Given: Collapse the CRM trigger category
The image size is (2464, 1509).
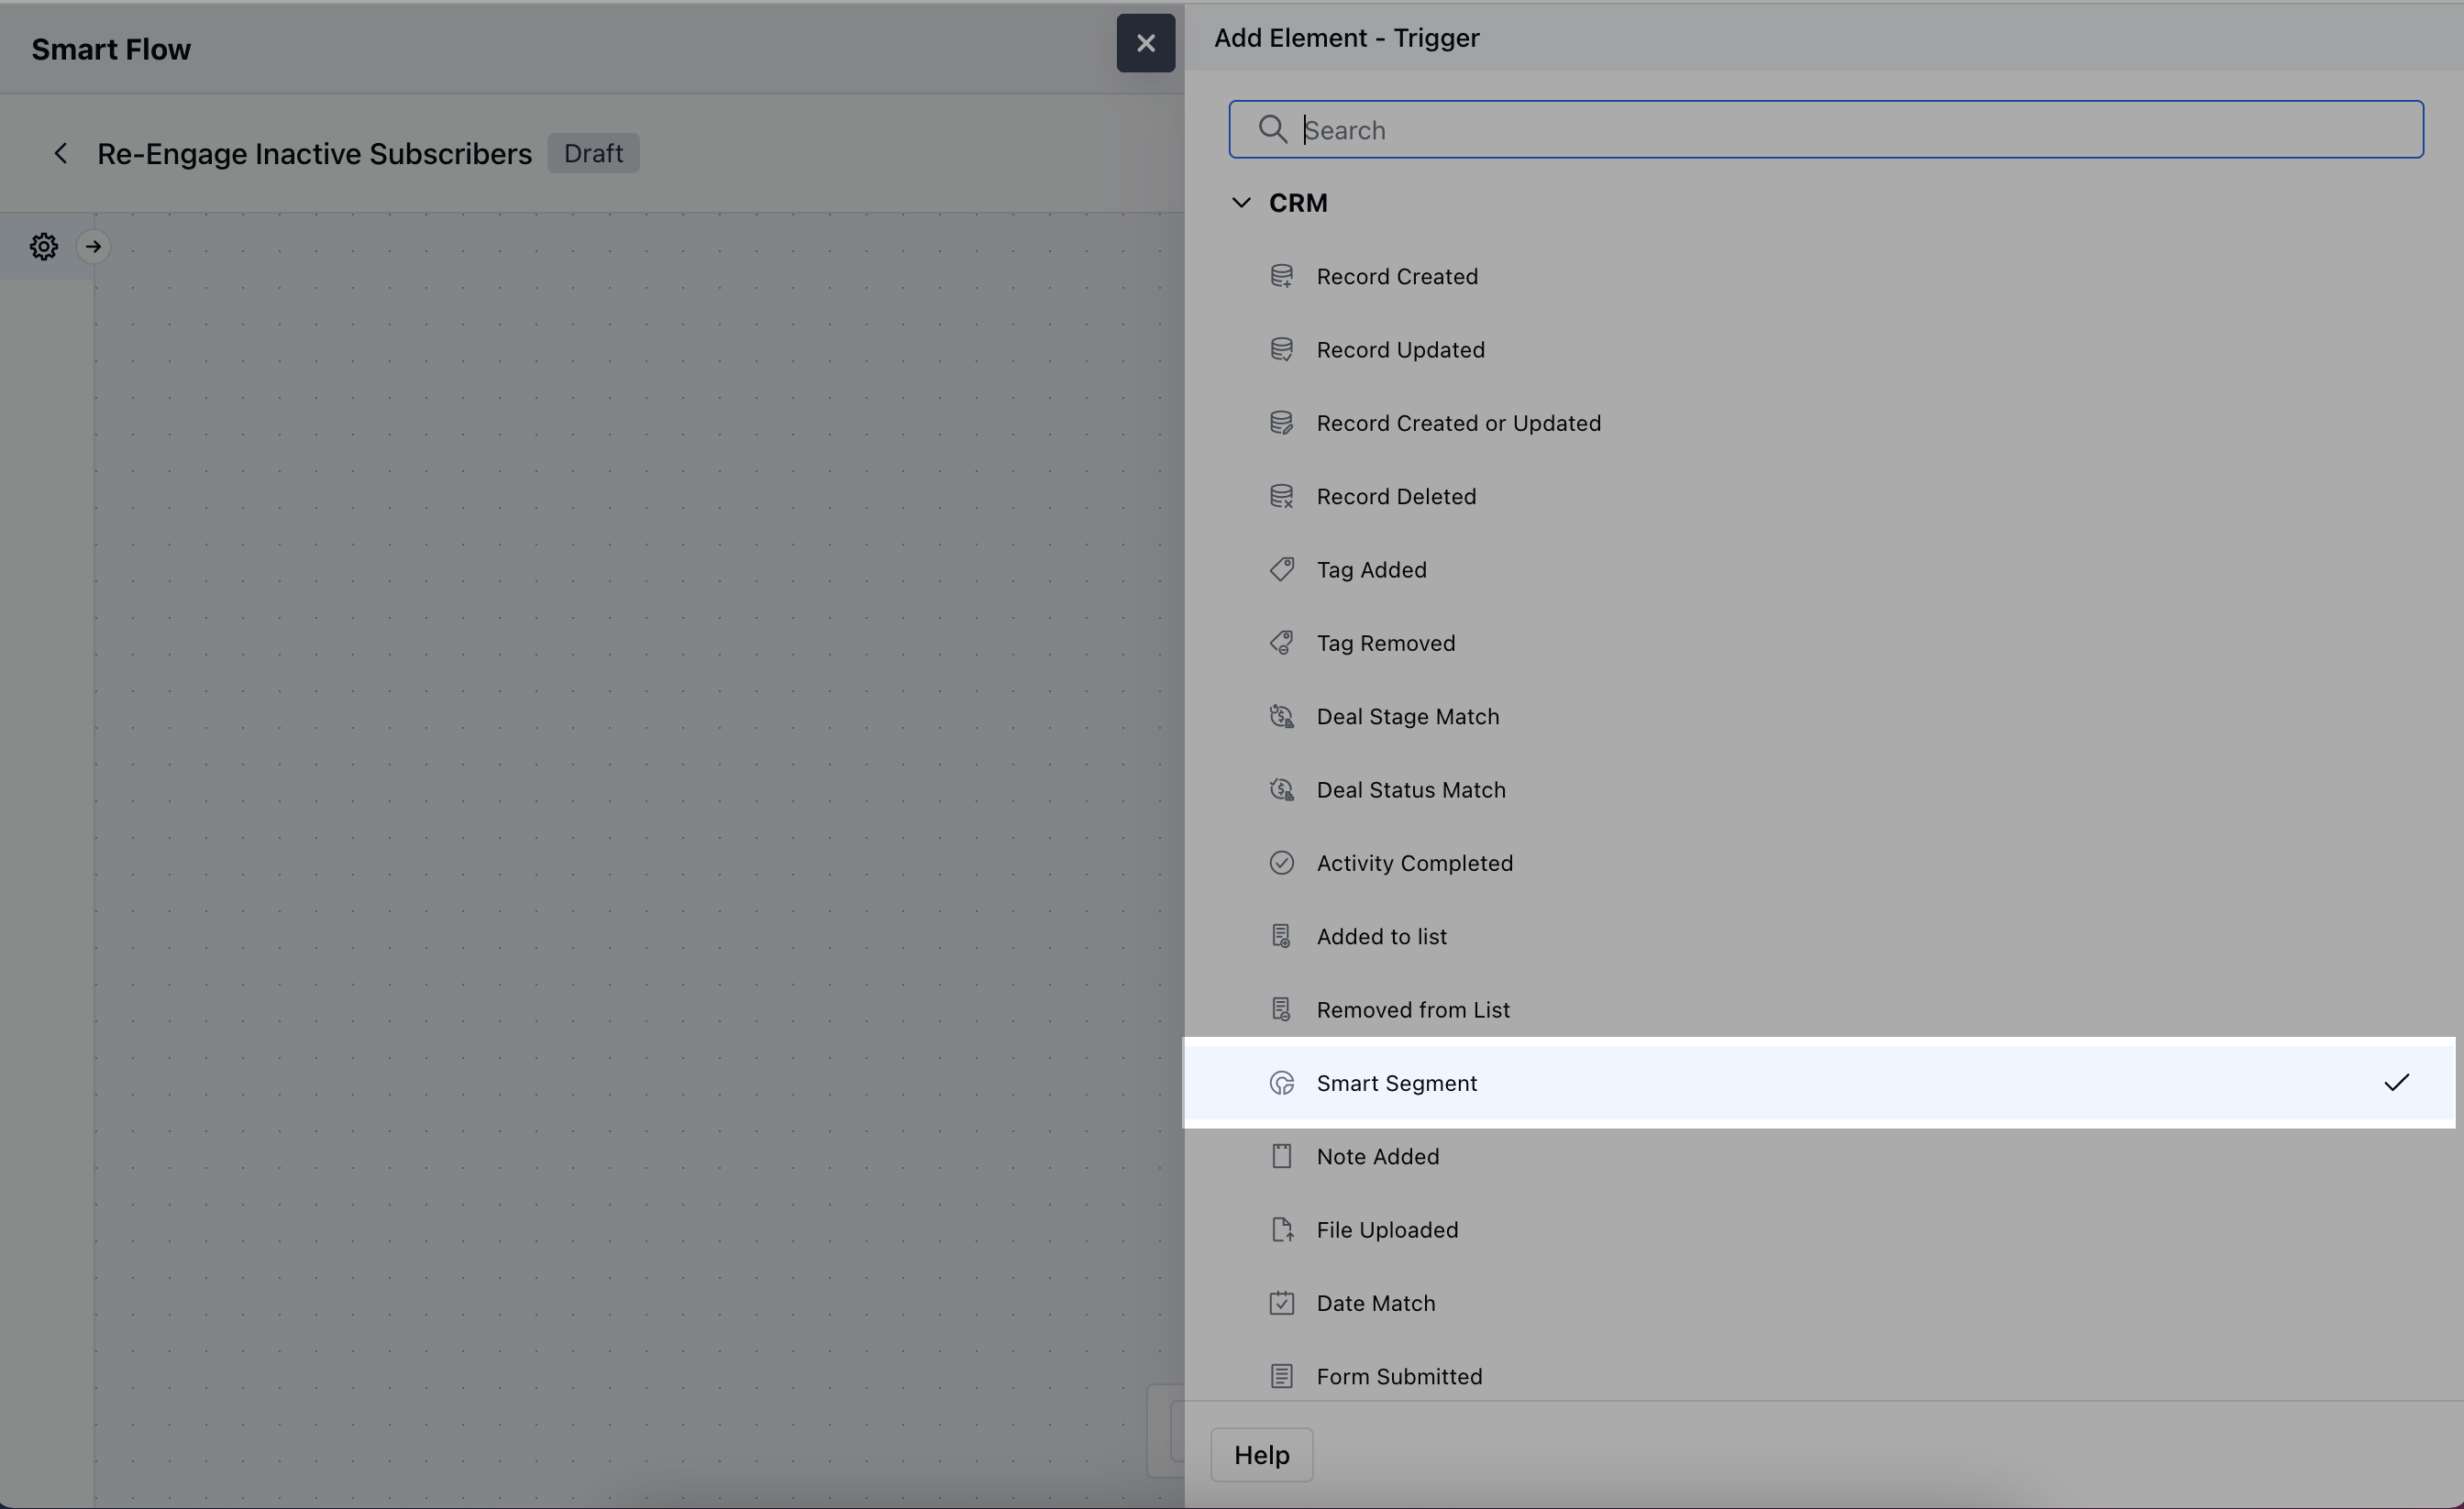Looking at the screenshot, I should pos(1241,203).
